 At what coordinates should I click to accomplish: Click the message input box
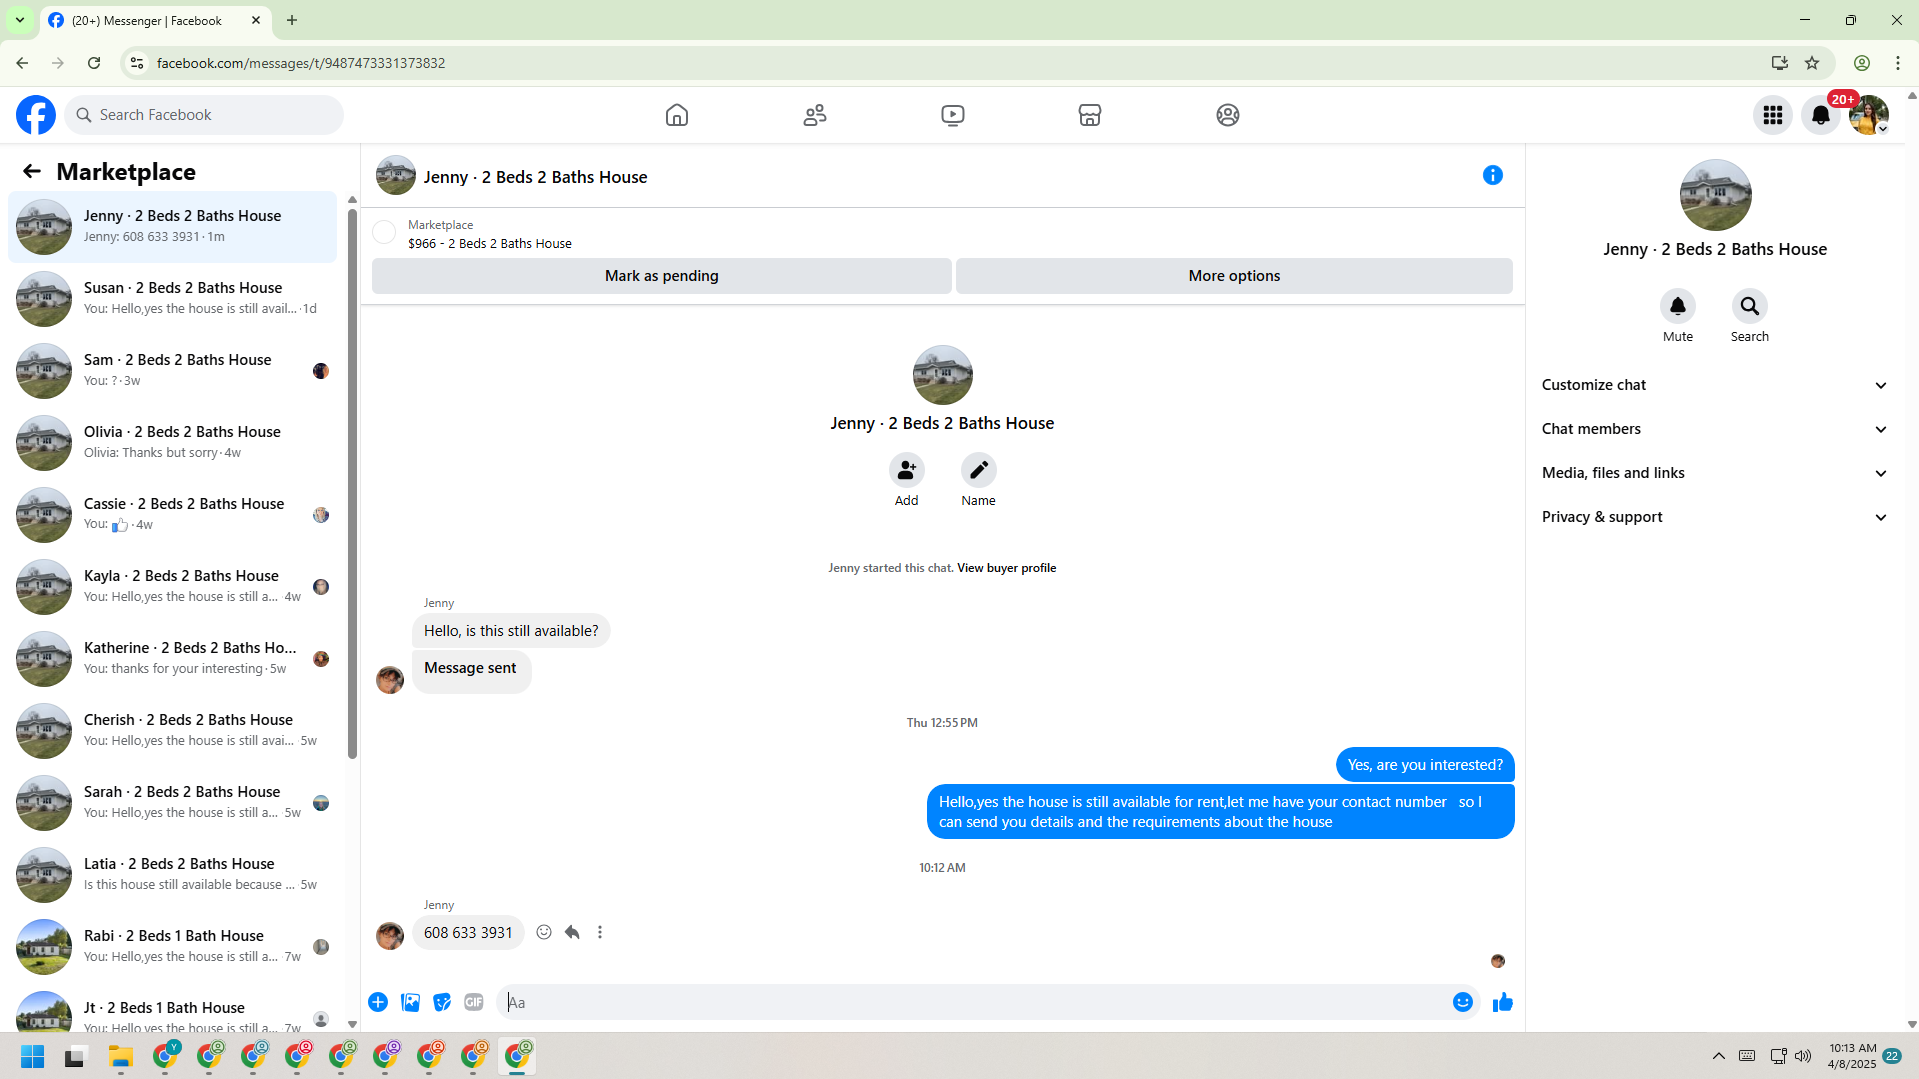[x=975, y=1002]
